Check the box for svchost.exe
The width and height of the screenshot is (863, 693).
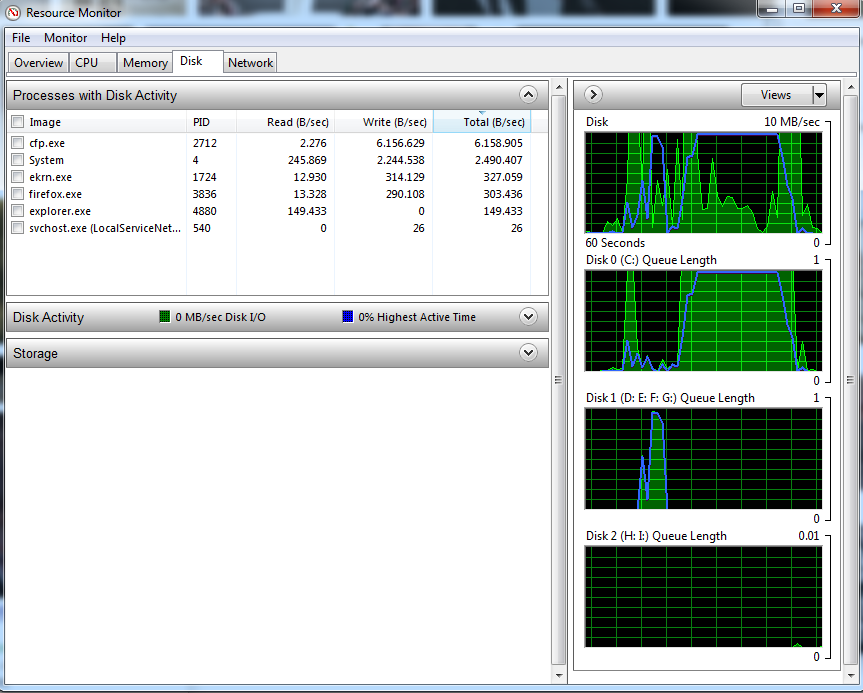(18, 228)
